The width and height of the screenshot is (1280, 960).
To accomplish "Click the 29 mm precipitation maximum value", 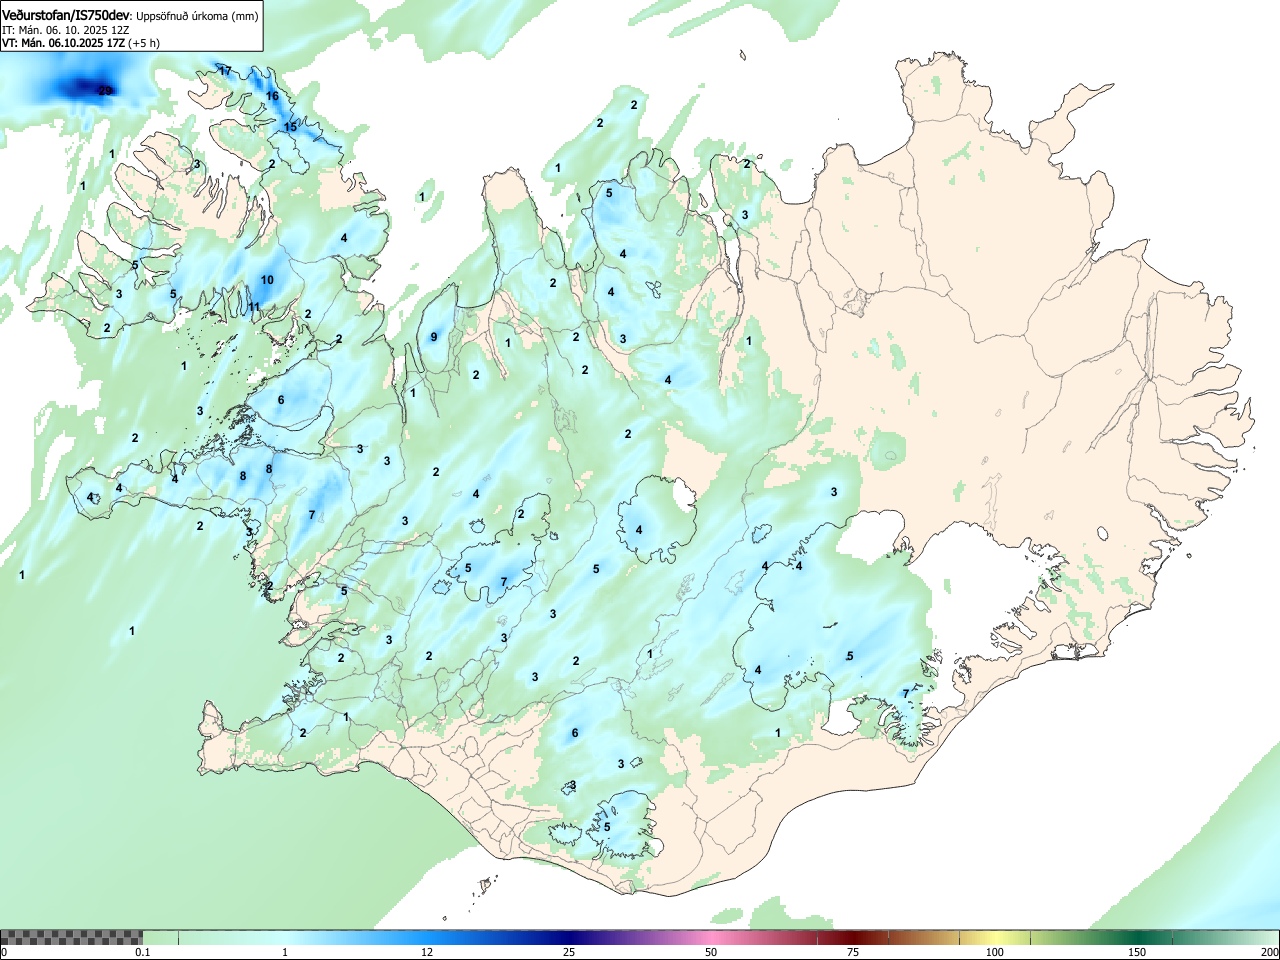I will tap(105, 91).
